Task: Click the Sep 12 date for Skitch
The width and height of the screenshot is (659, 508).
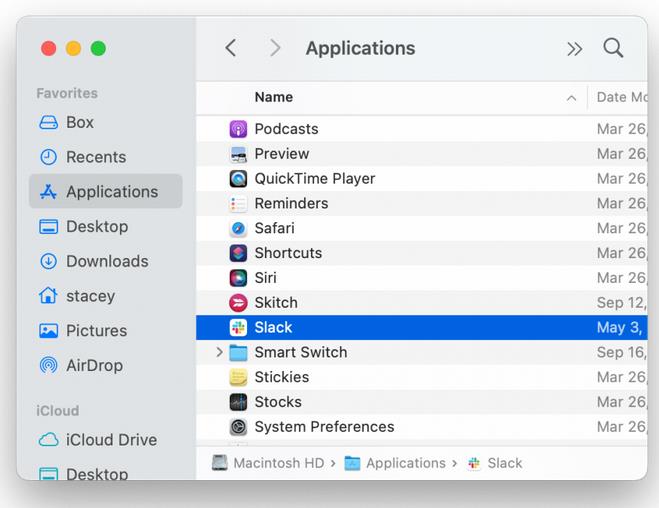Action: (x=622, y=303)
